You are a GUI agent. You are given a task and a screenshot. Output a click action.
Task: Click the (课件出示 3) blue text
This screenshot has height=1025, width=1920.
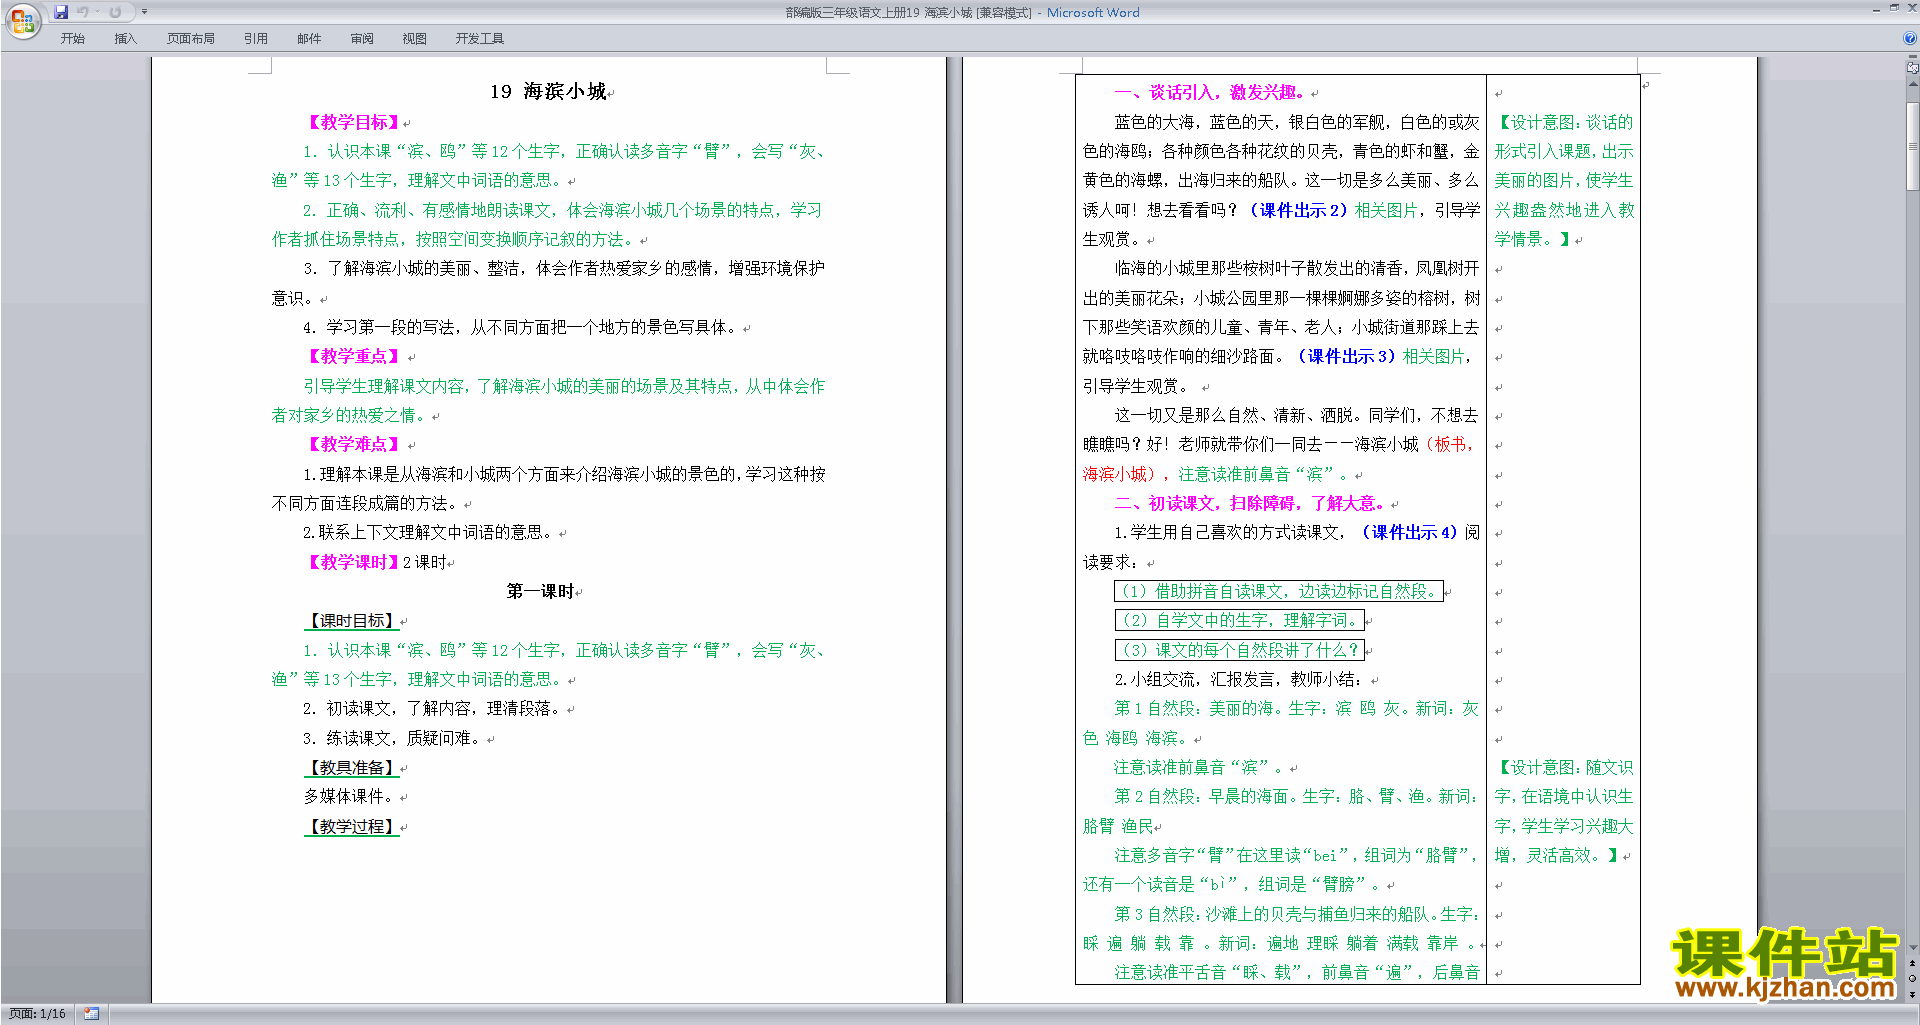click(x=1346, y=356)
